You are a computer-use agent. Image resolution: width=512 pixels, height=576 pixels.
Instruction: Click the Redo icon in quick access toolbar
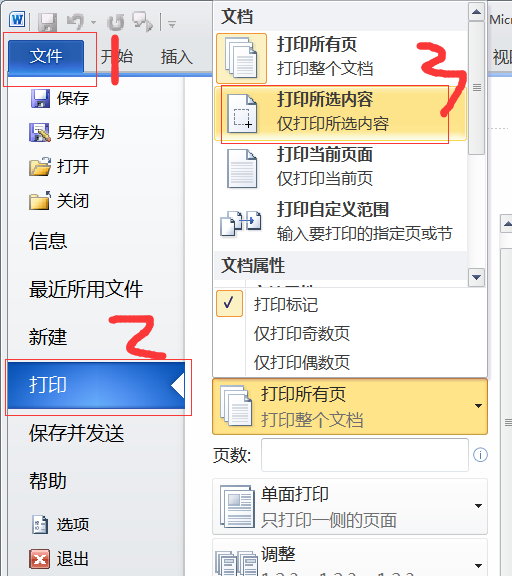coord(116,22)
